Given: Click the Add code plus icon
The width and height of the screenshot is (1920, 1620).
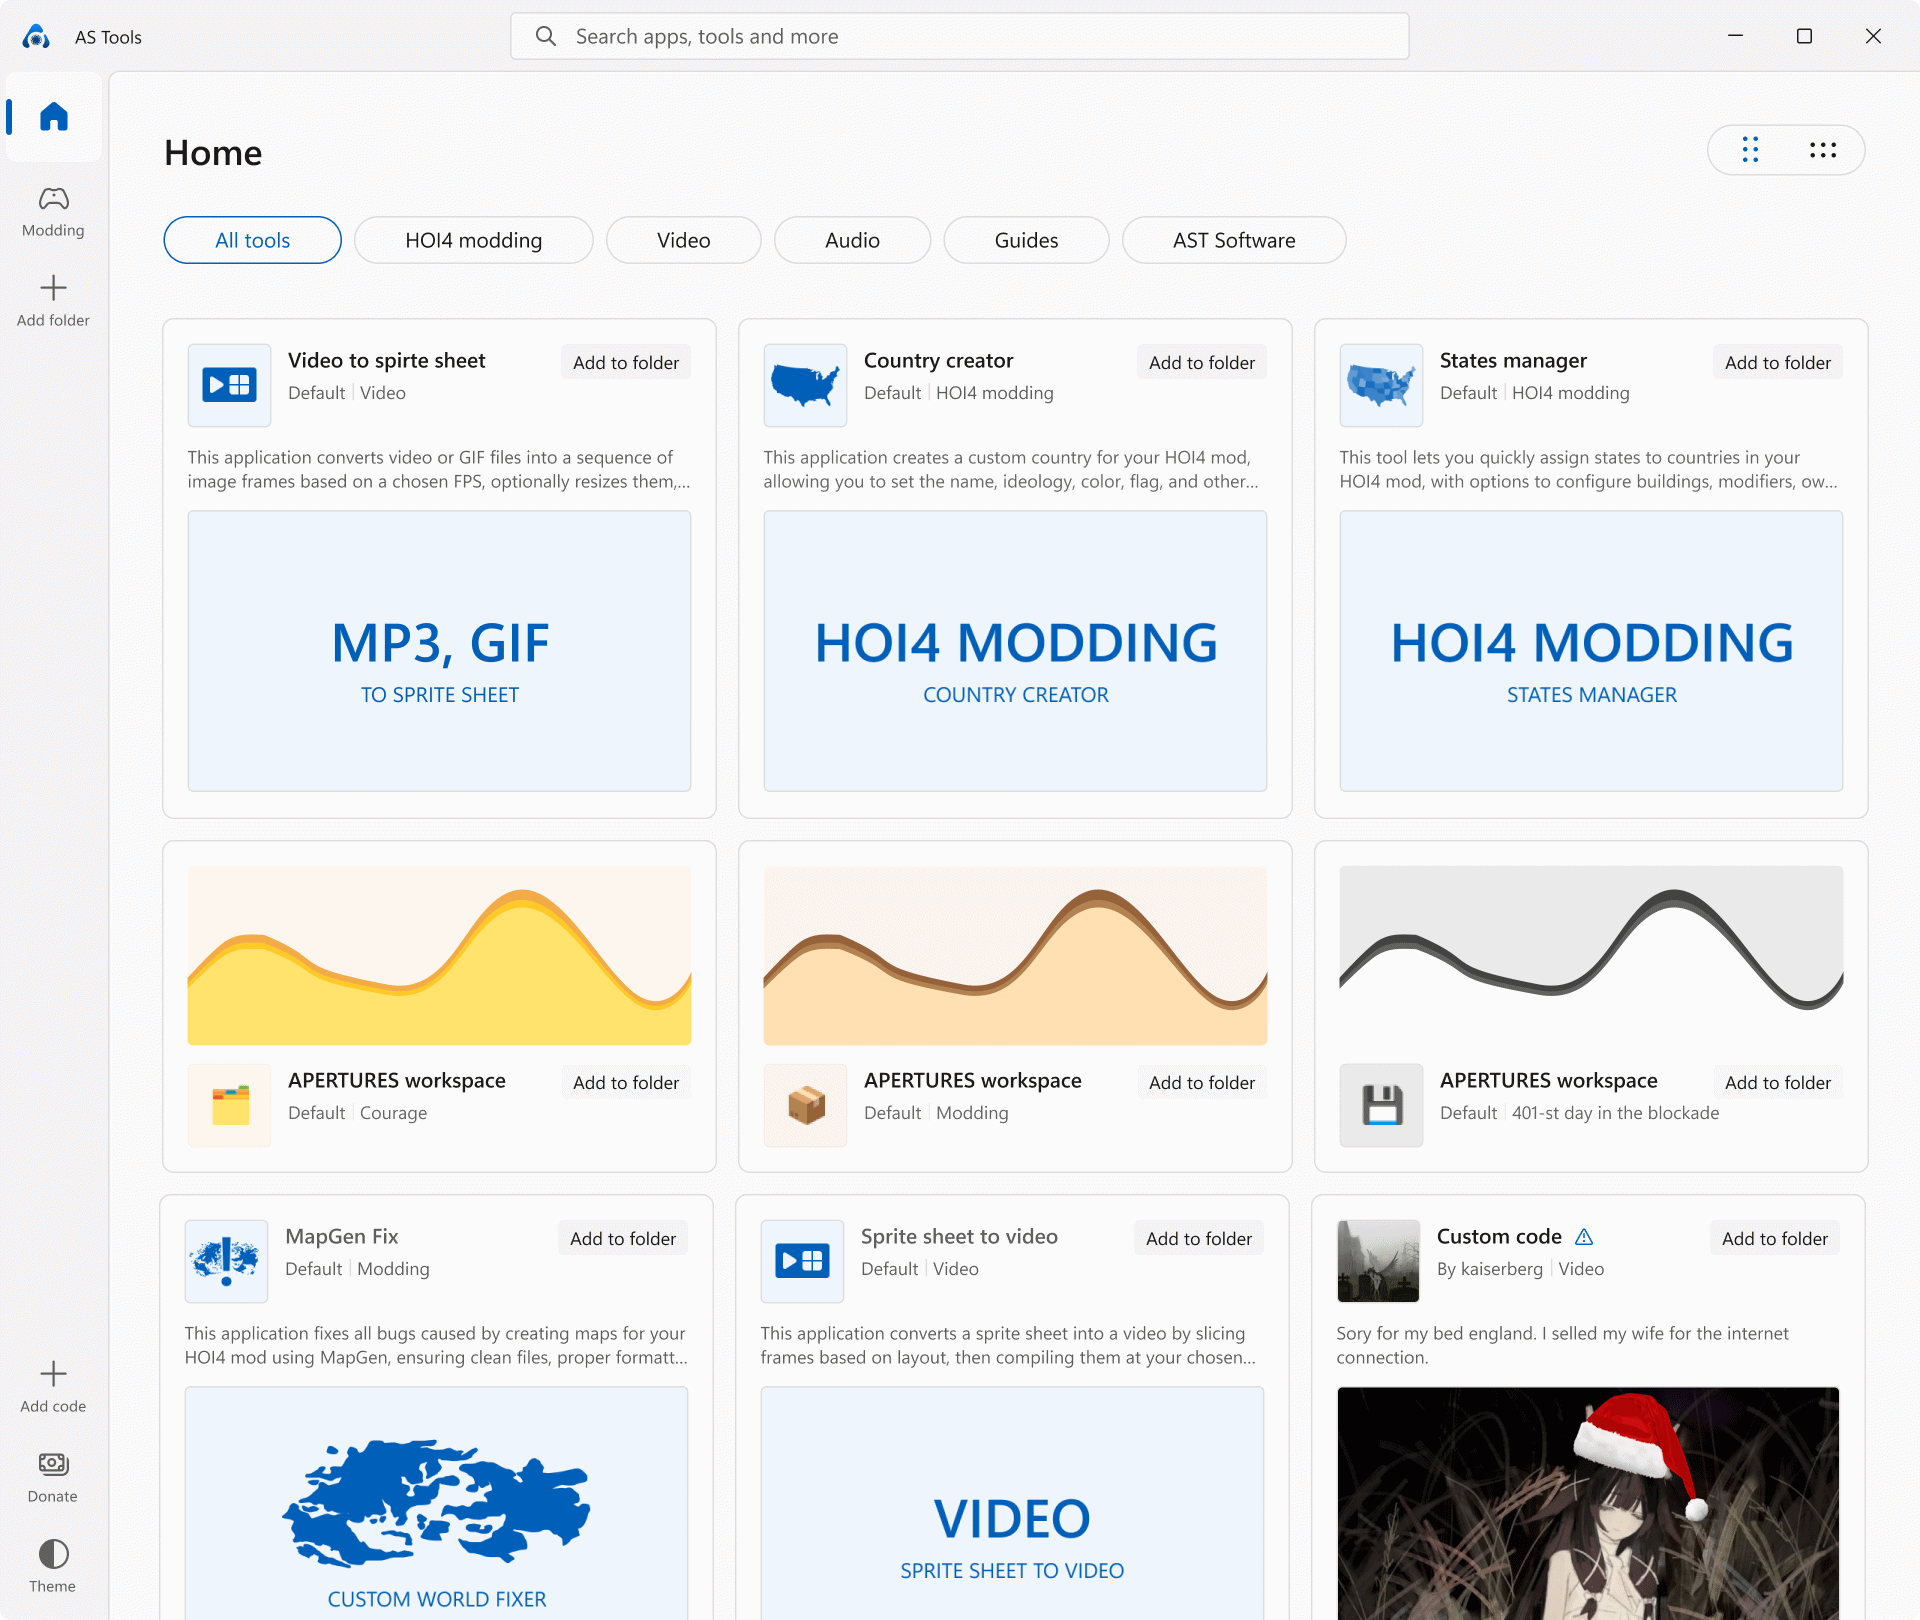Looking at the screenshot, I should click(53, 1374).
